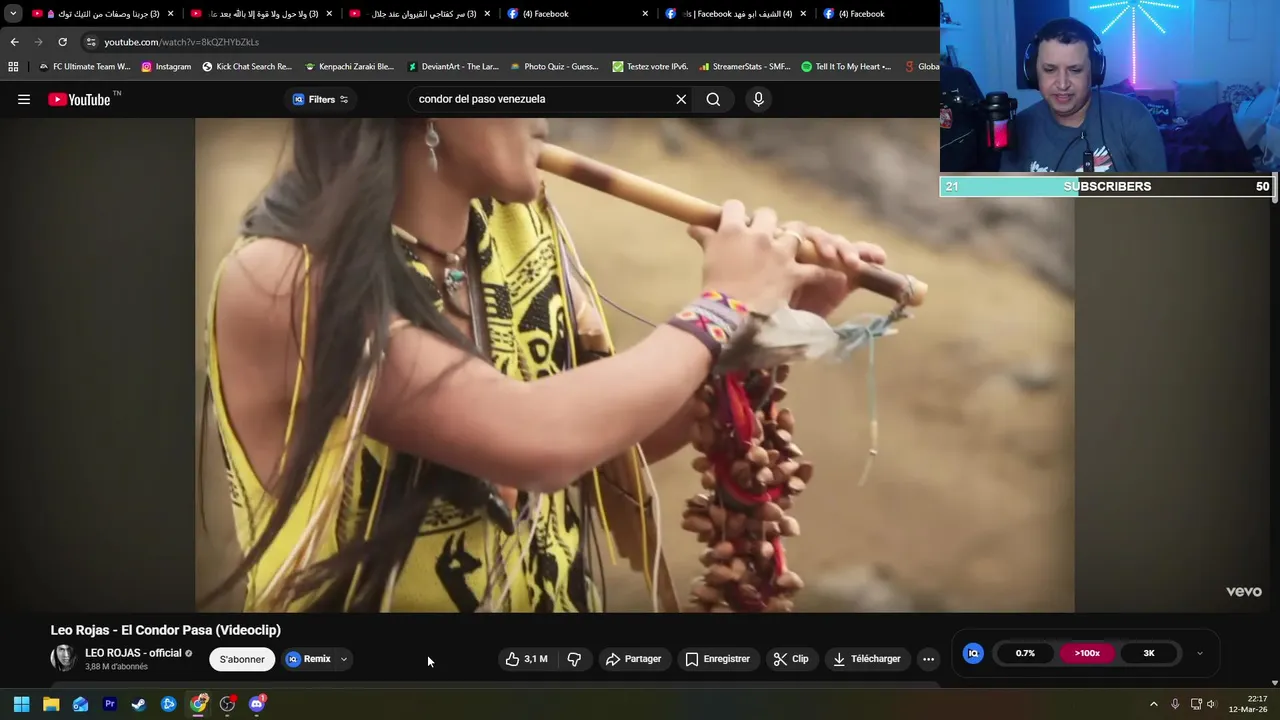Screen dimensions: 1280x720
Task: Open the Kenpachi Zaraki Ble... bookmark
Action: click(349, 67)
